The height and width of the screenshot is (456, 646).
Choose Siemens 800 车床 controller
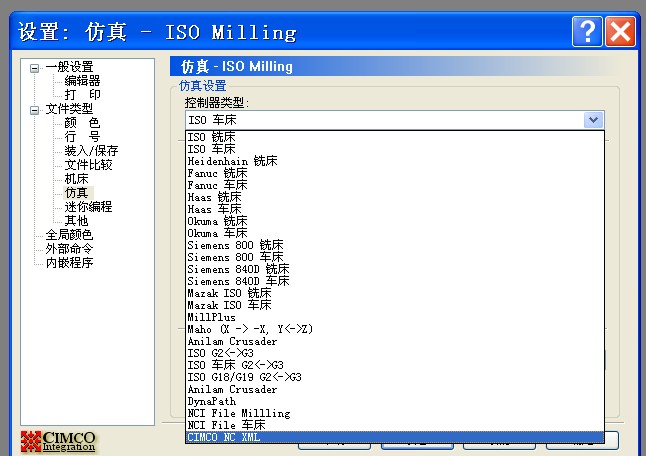pyautogui.click(x=395, y=257)
